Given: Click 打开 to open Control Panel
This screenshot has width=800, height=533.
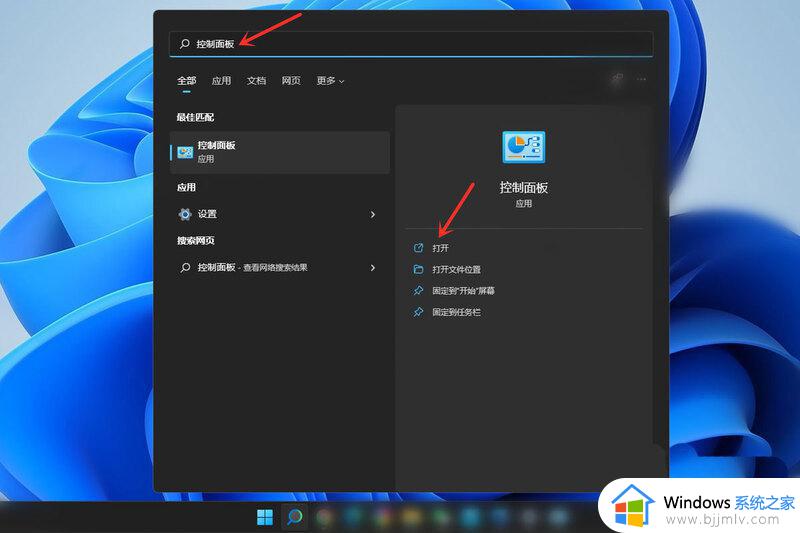Looking at the screenshot, I should (441, 248).
